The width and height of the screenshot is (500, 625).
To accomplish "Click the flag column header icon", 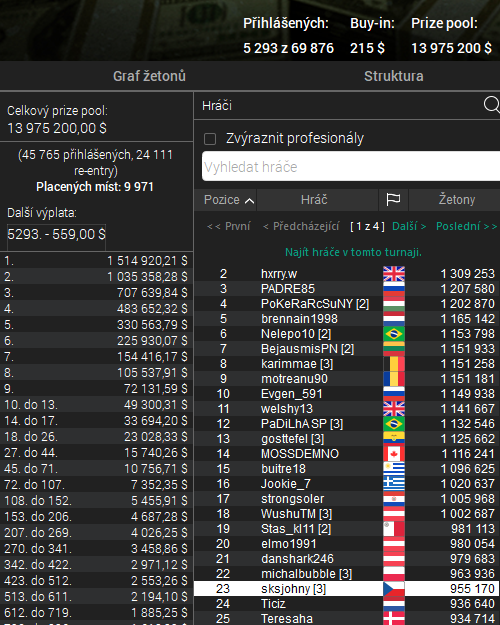I will pos(393,200).
